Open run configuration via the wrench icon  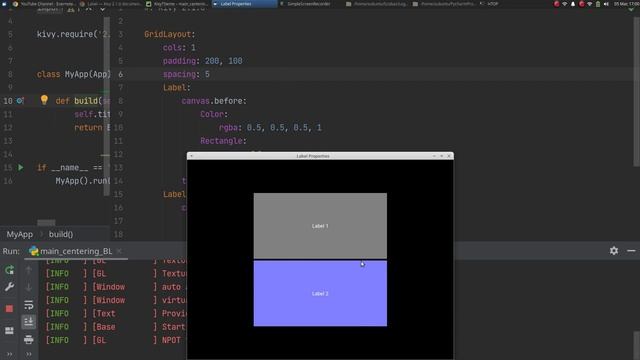click(9, 287)
